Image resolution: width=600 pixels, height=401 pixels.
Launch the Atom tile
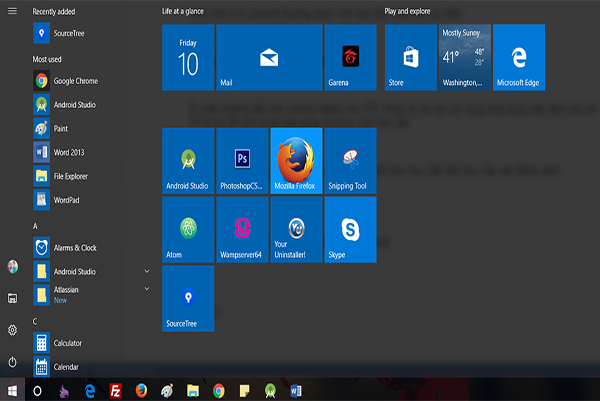pyautogui.click(x=188, y=230)
